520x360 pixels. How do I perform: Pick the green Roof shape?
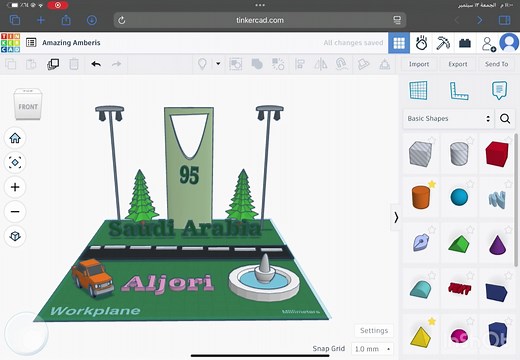[x=459, y=243]
